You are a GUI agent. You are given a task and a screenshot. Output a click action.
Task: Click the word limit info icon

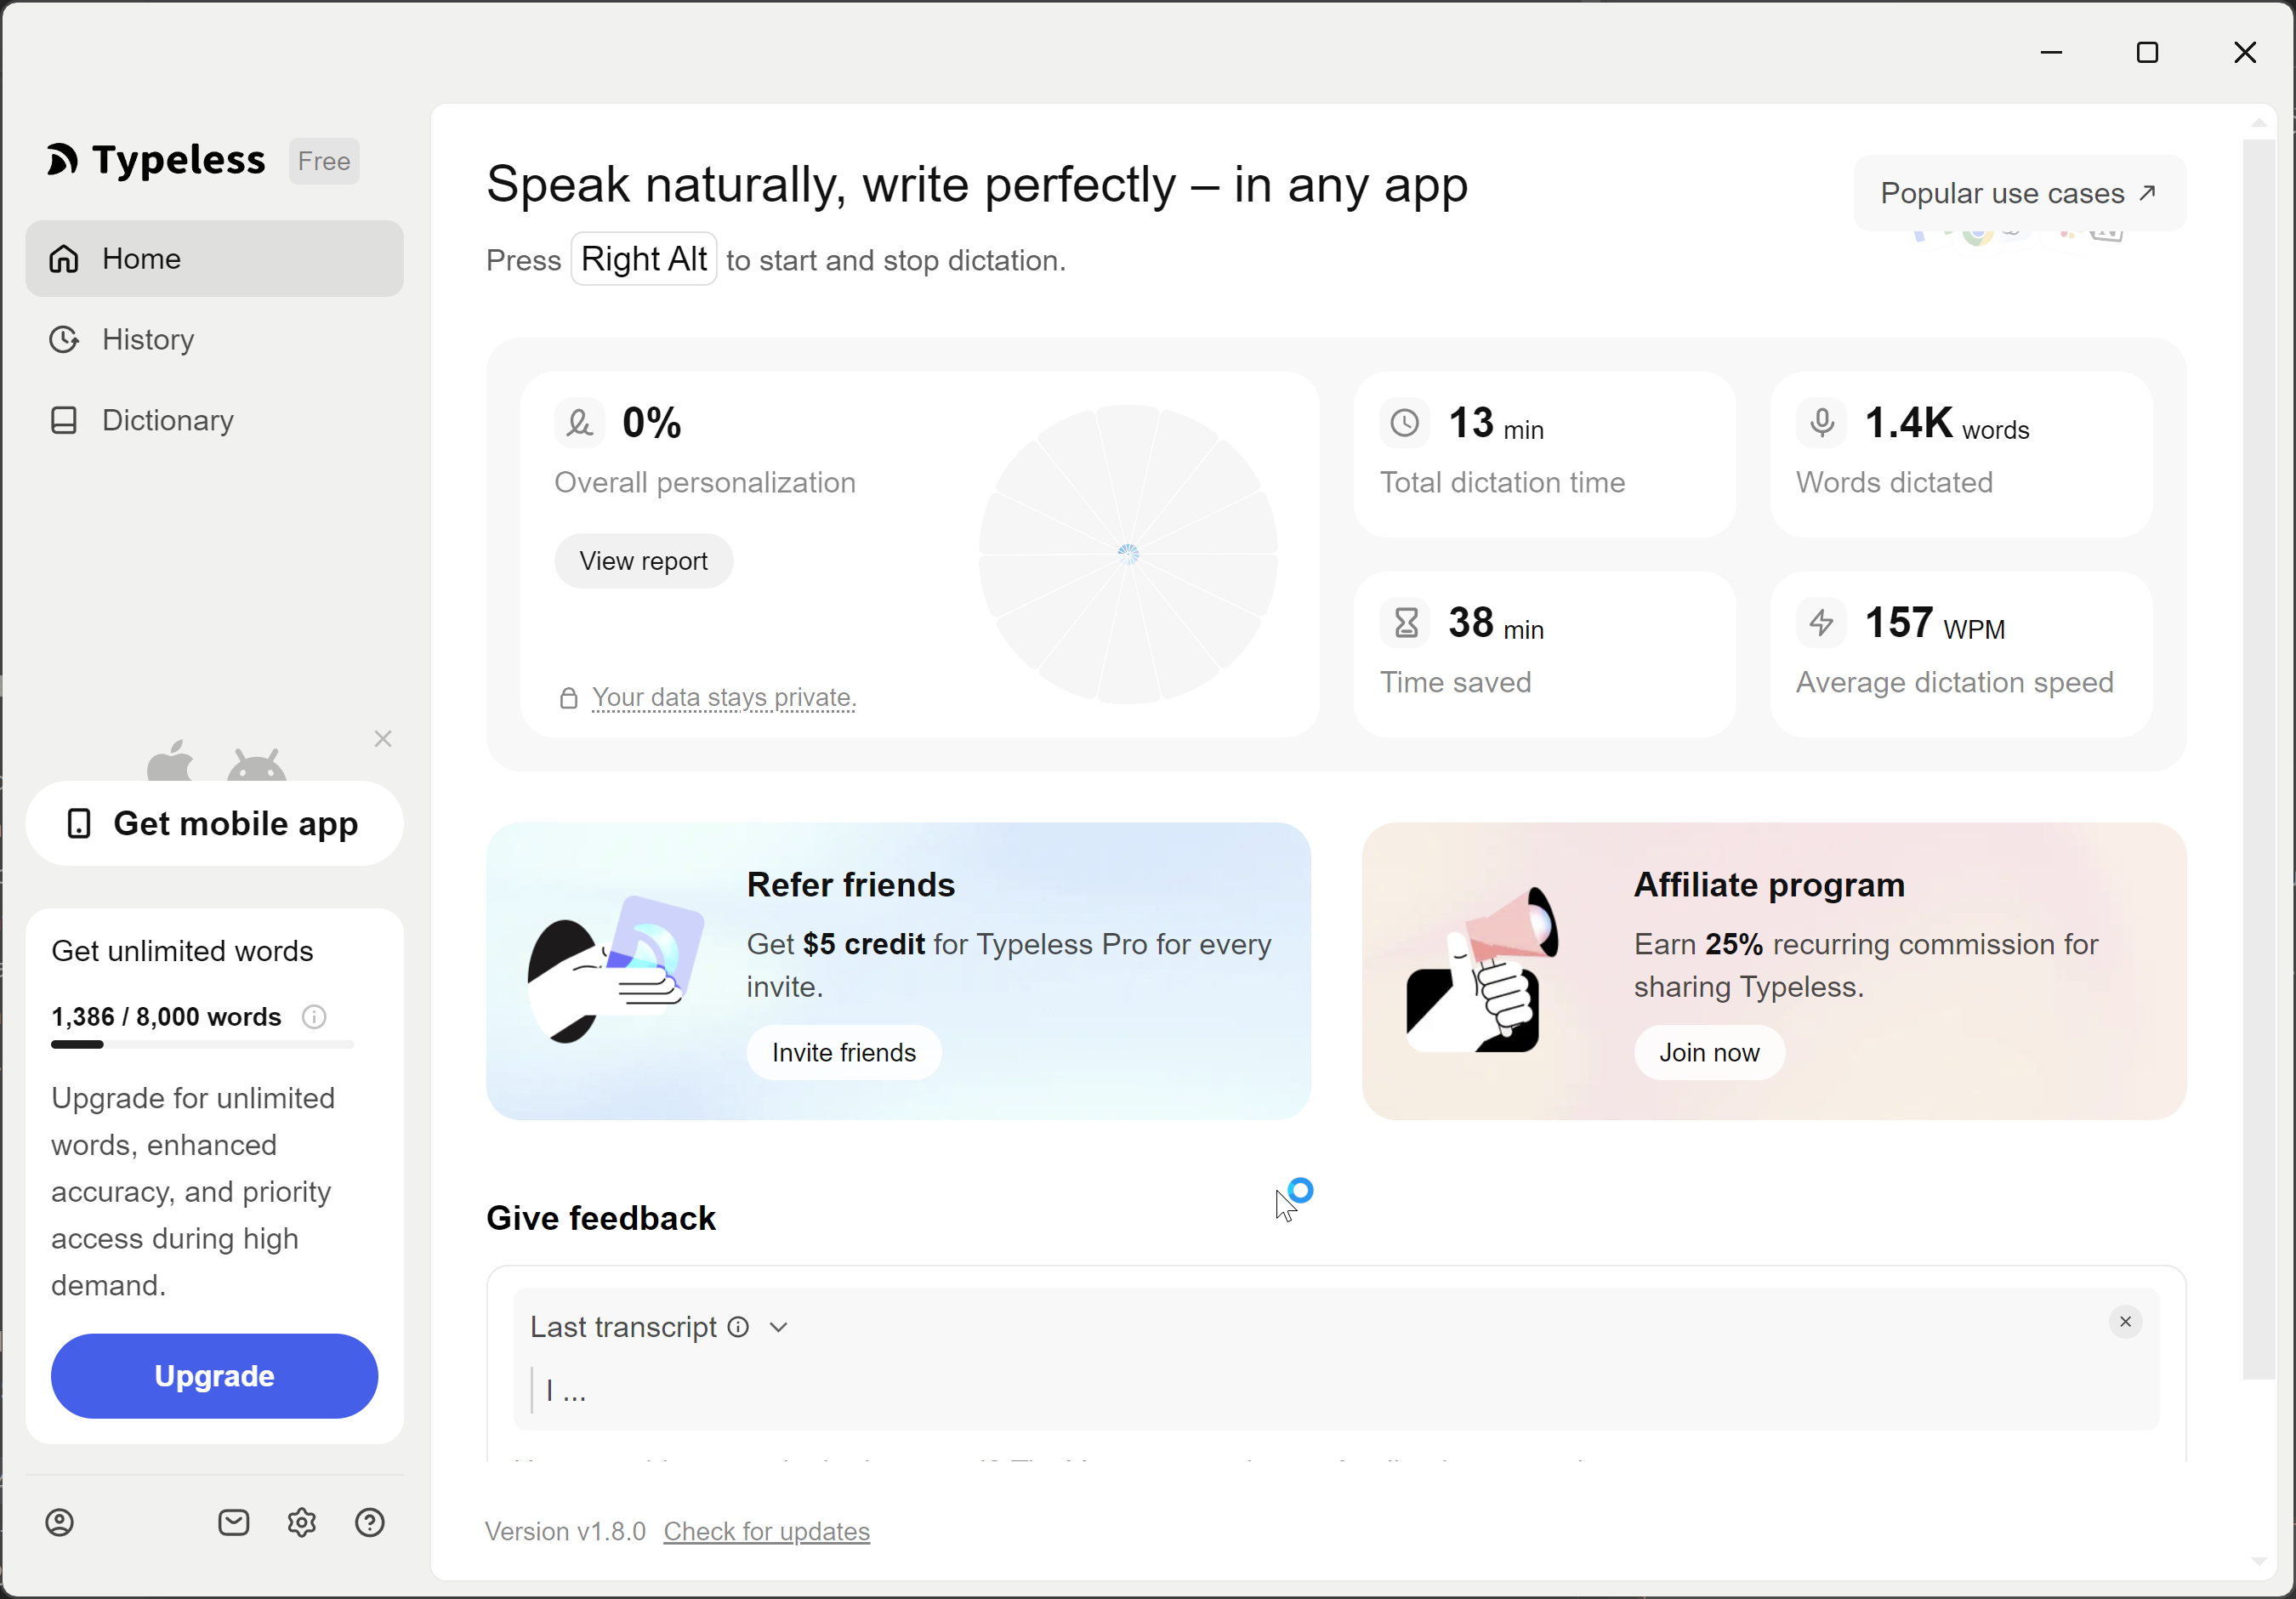click(x=314, y=1017)
